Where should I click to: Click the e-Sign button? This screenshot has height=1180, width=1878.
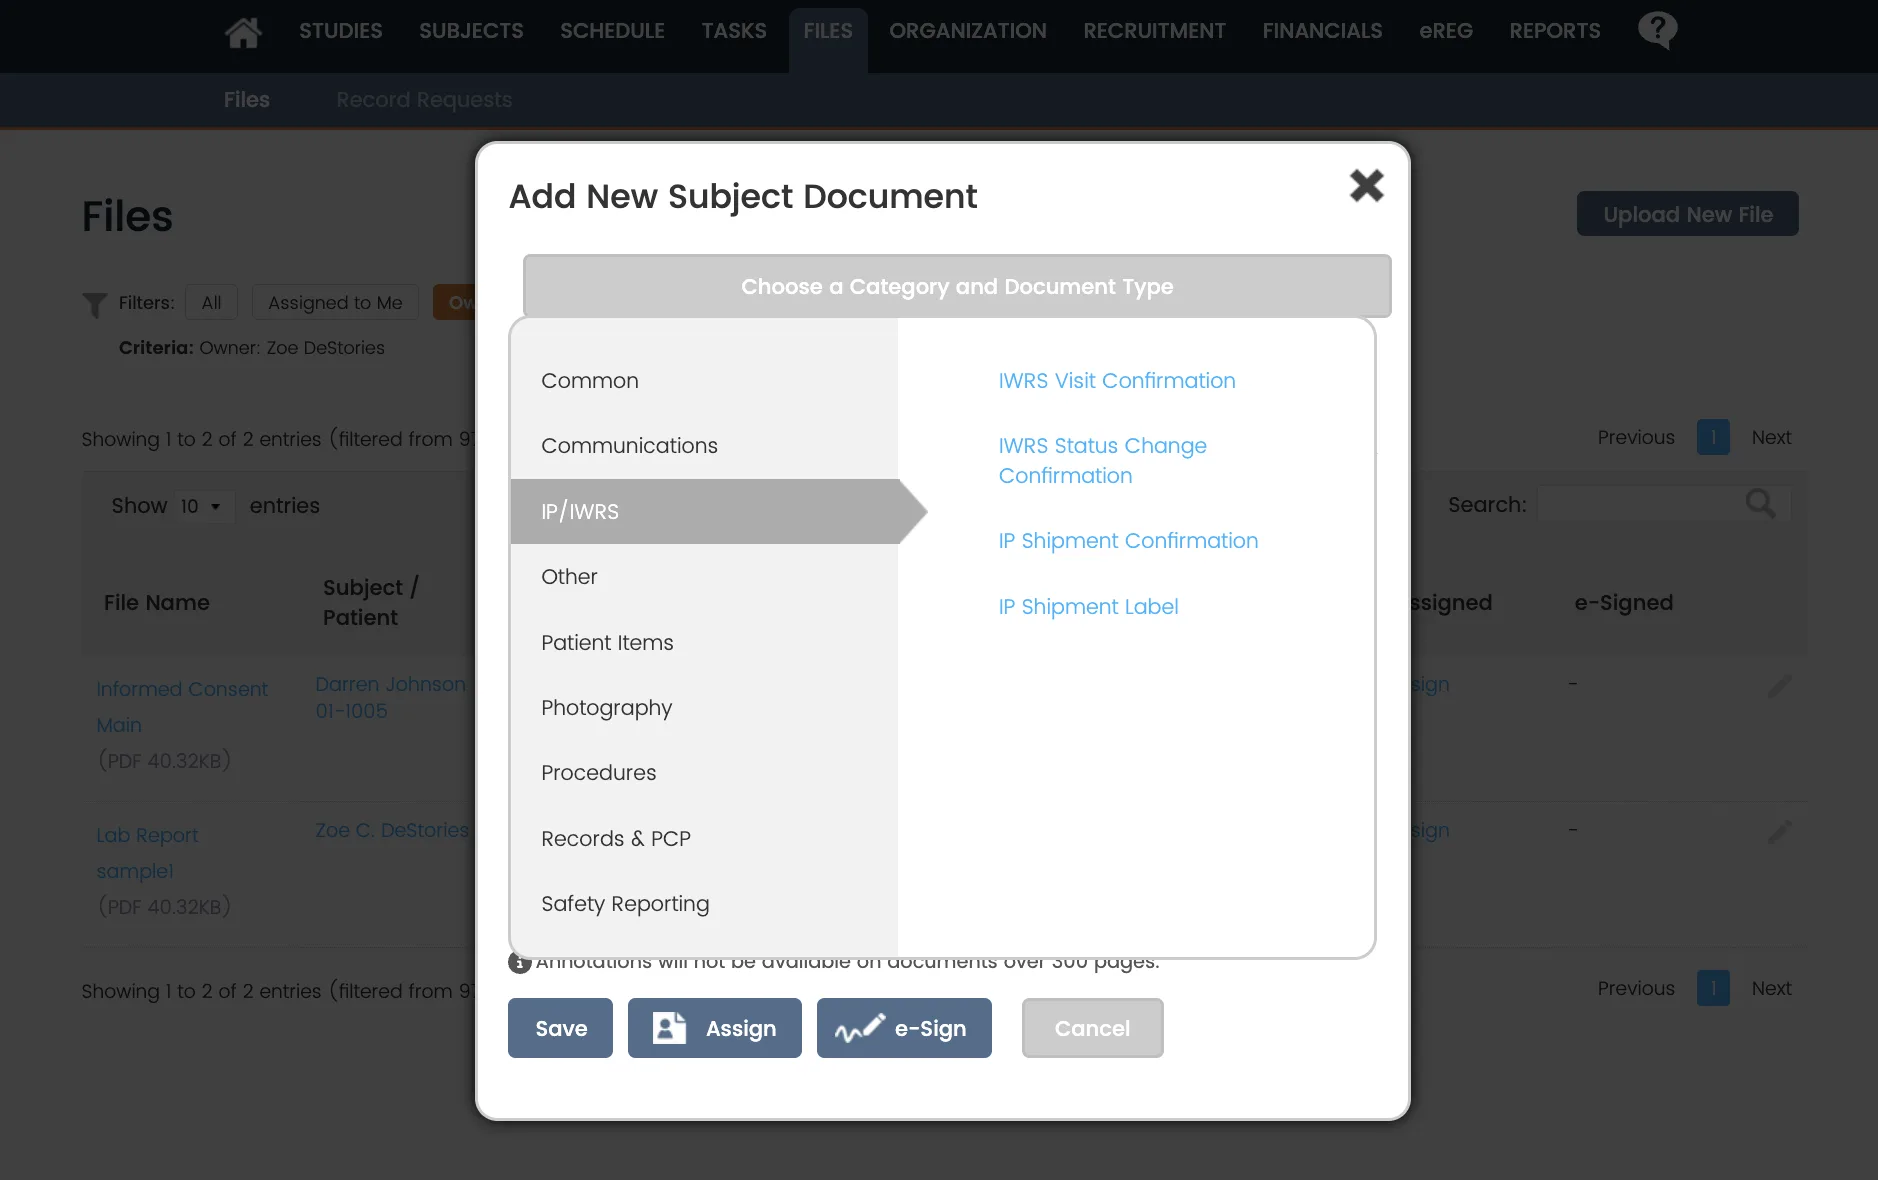pos(904,1028)
